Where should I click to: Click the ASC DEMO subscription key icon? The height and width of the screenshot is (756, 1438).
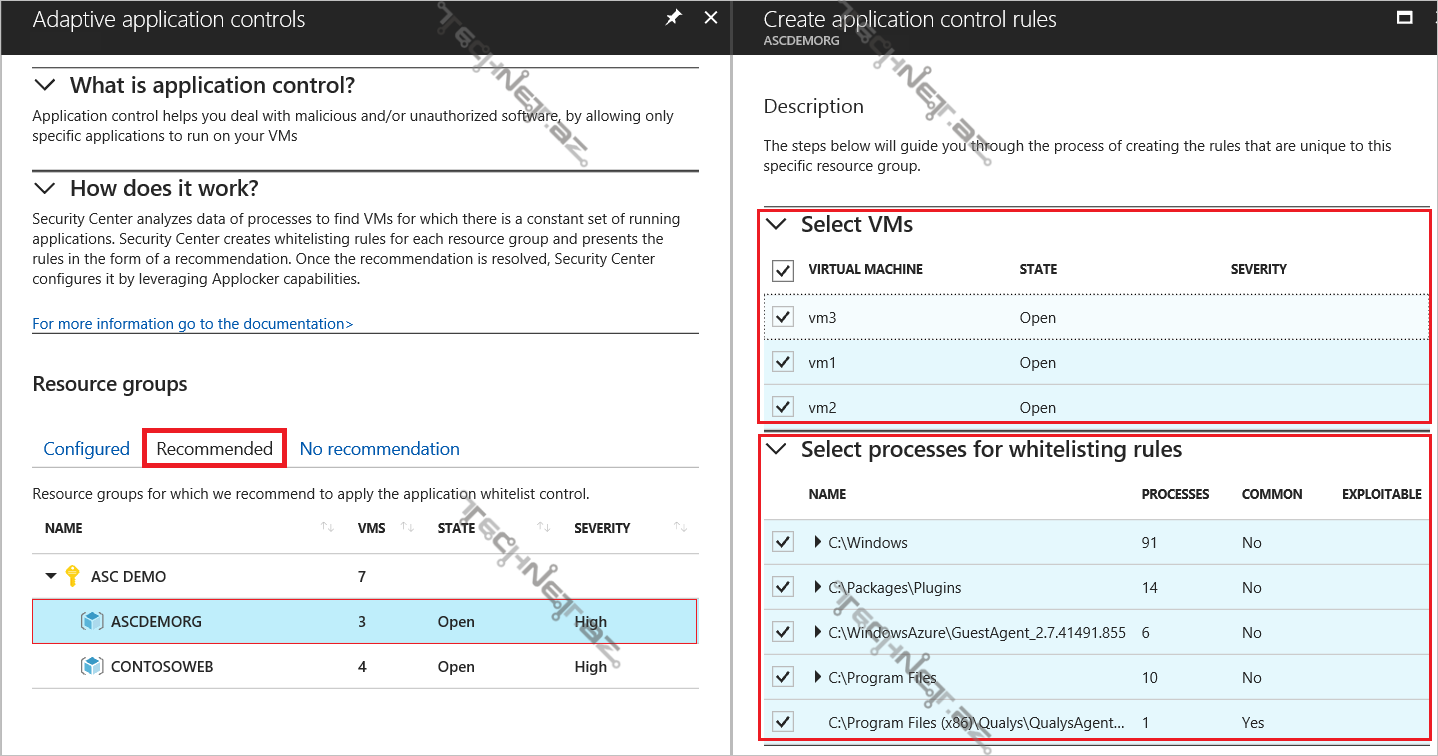pos(72,576)
